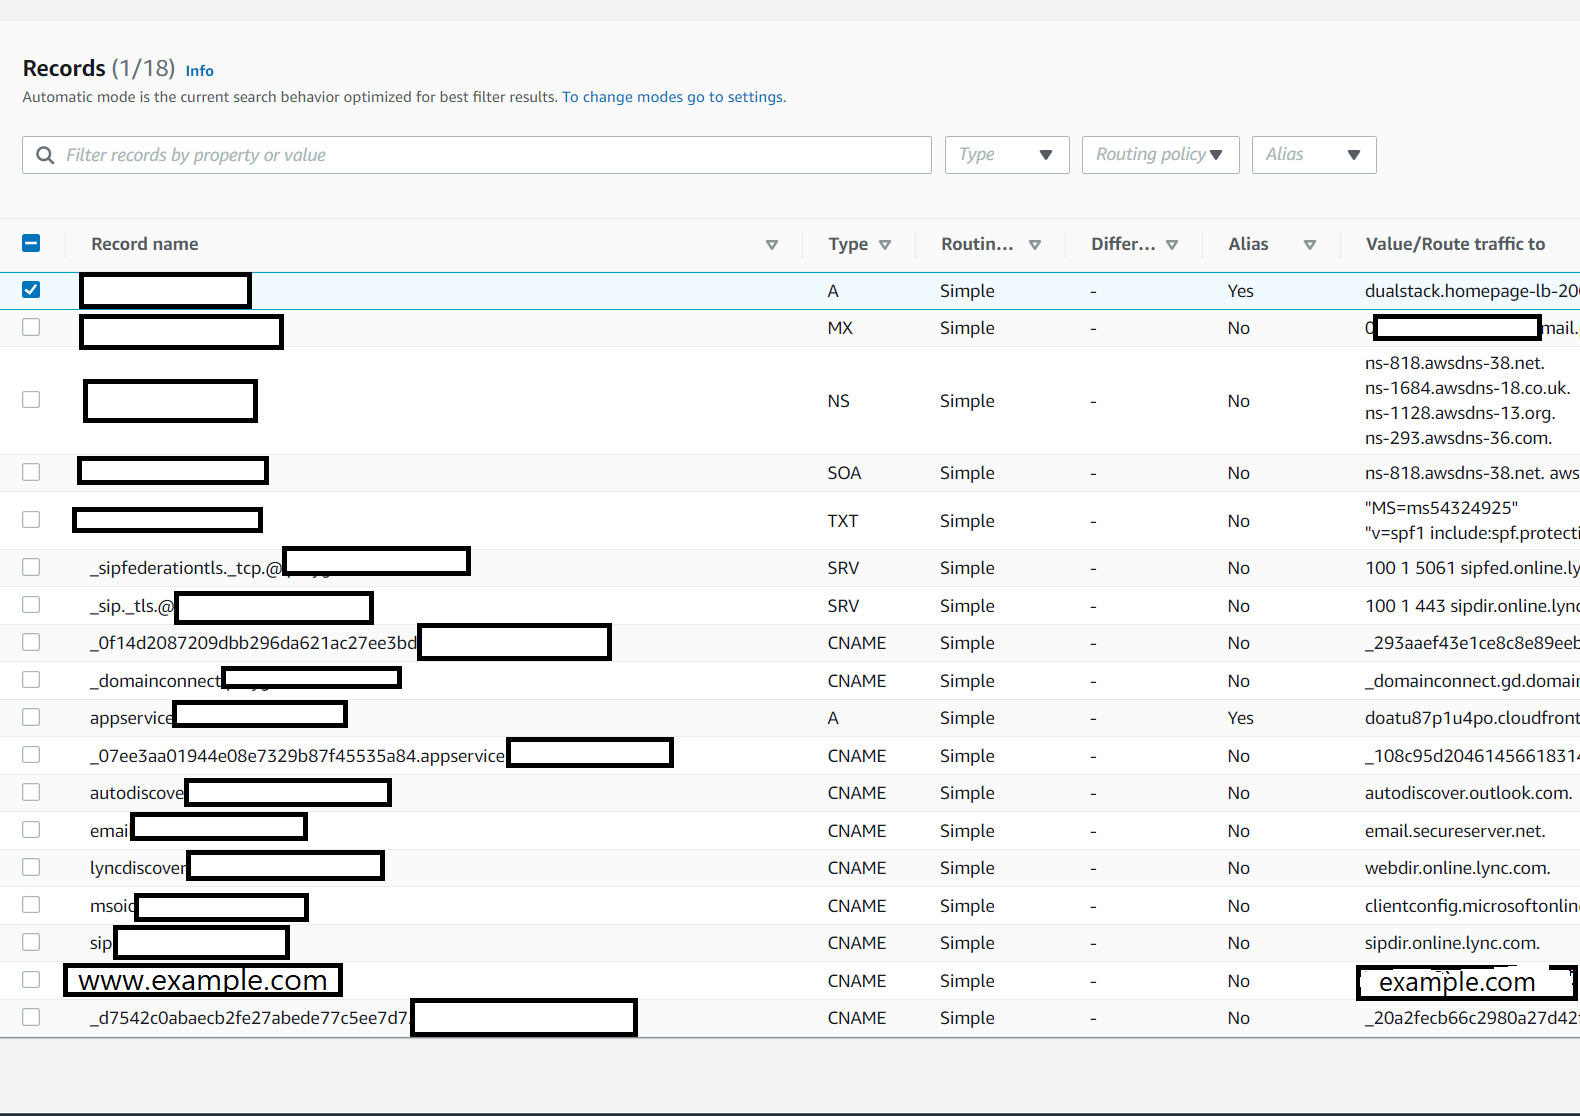Sort by Record name column arrow
1580x1116 pixels.
(x=772, y=245)
